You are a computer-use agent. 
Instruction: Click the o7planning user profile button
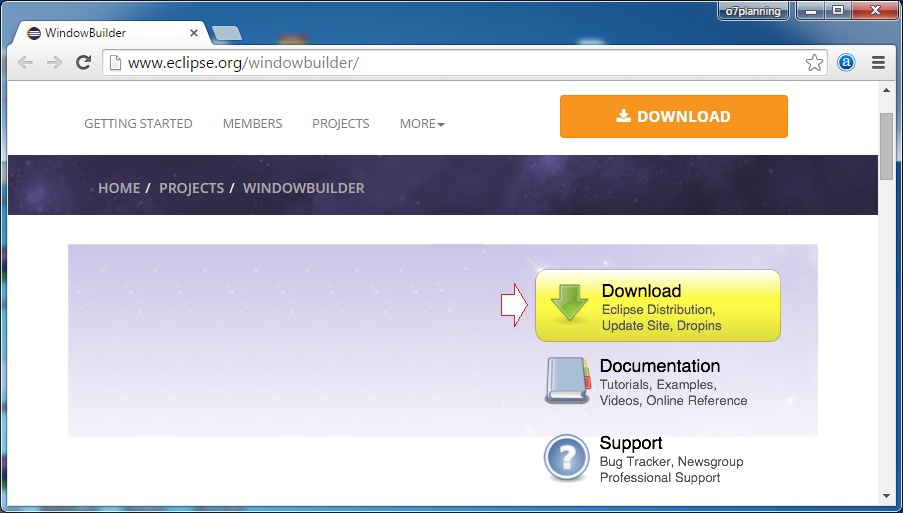coord(753,11)
